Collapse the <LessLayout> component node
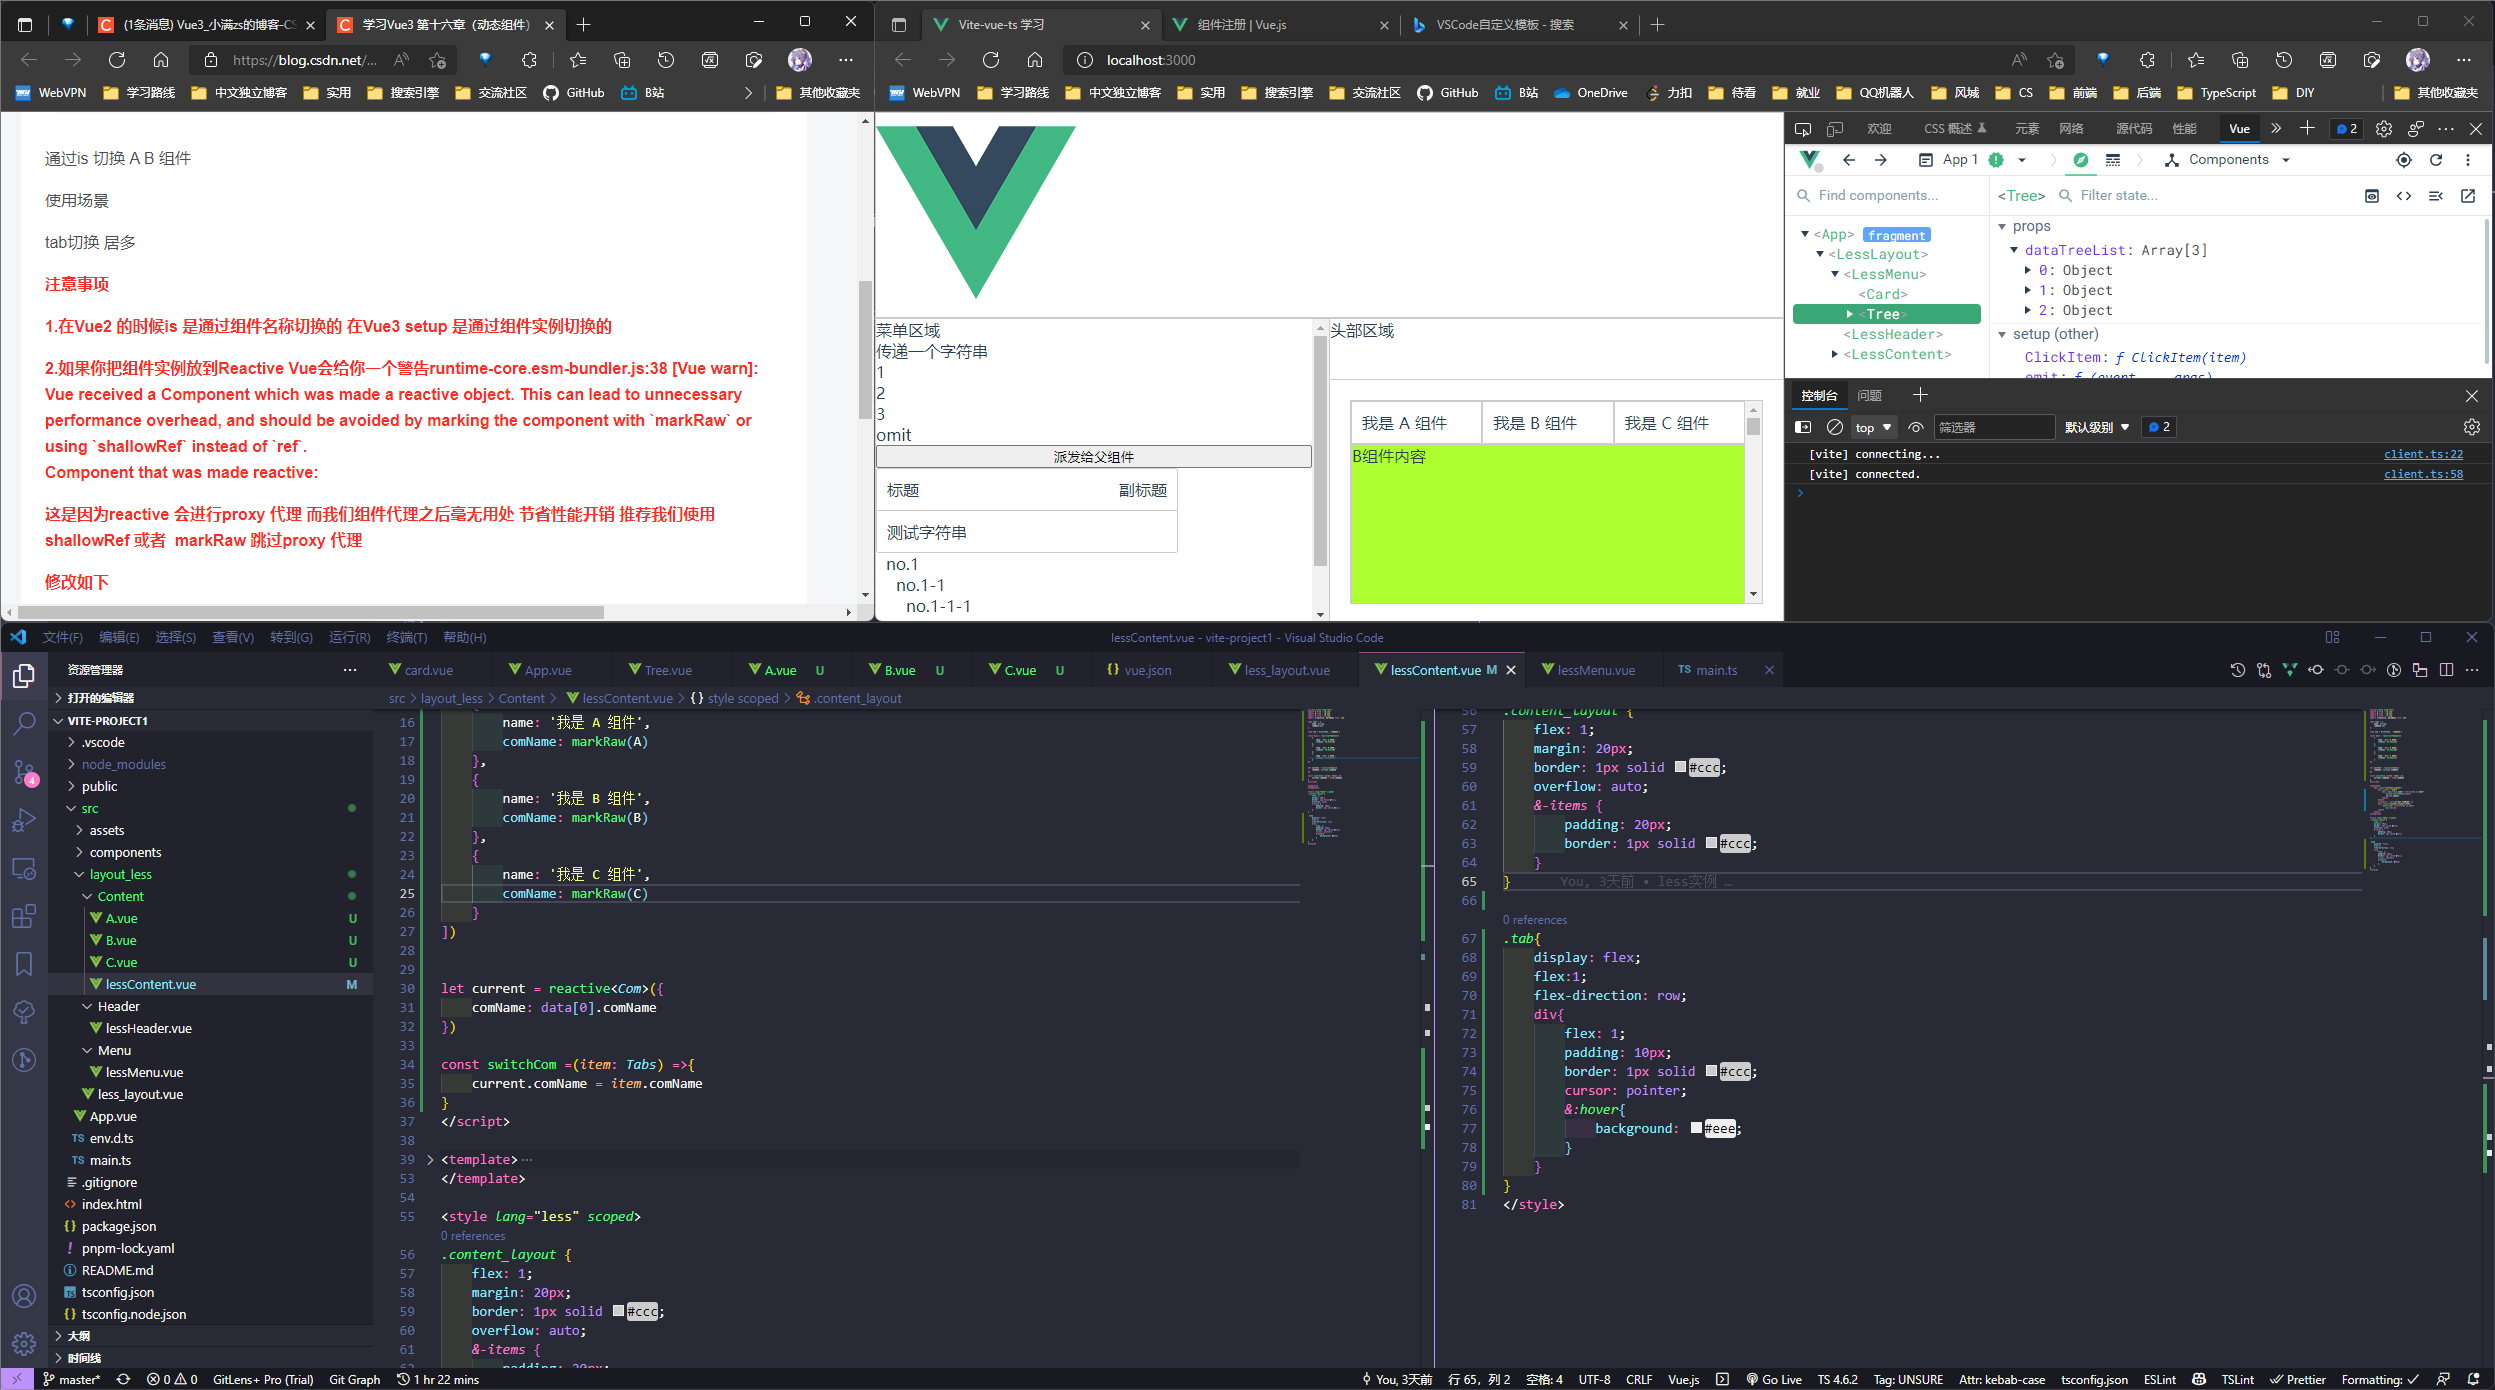The image size is (2495, 1390). (x=1820, y=255)
